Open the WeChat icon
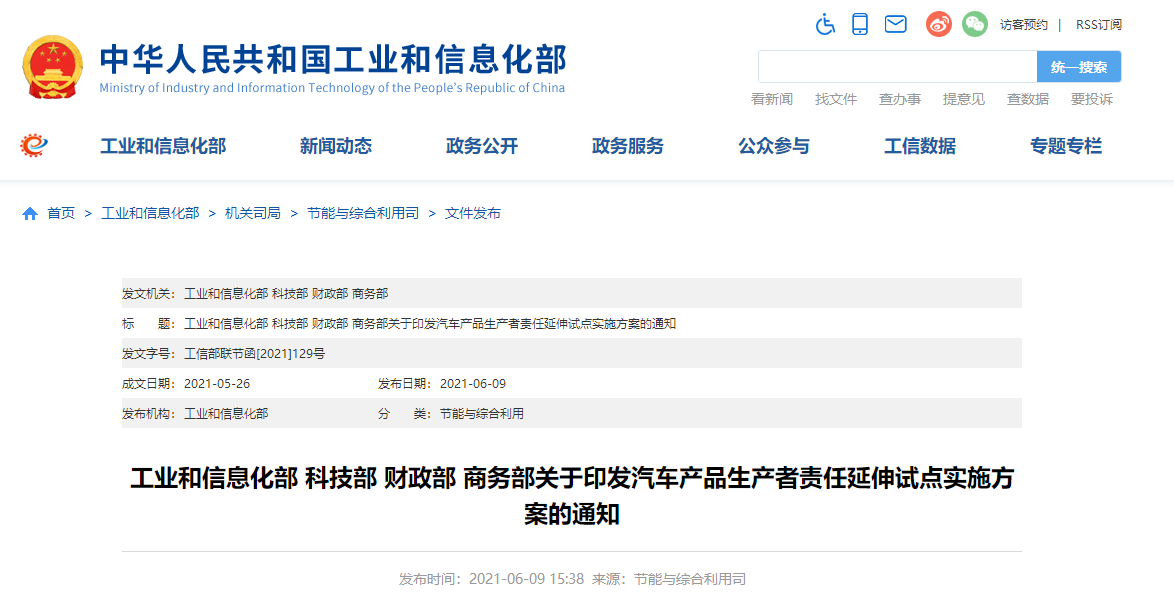1174x601 pixels. point(974,24)
